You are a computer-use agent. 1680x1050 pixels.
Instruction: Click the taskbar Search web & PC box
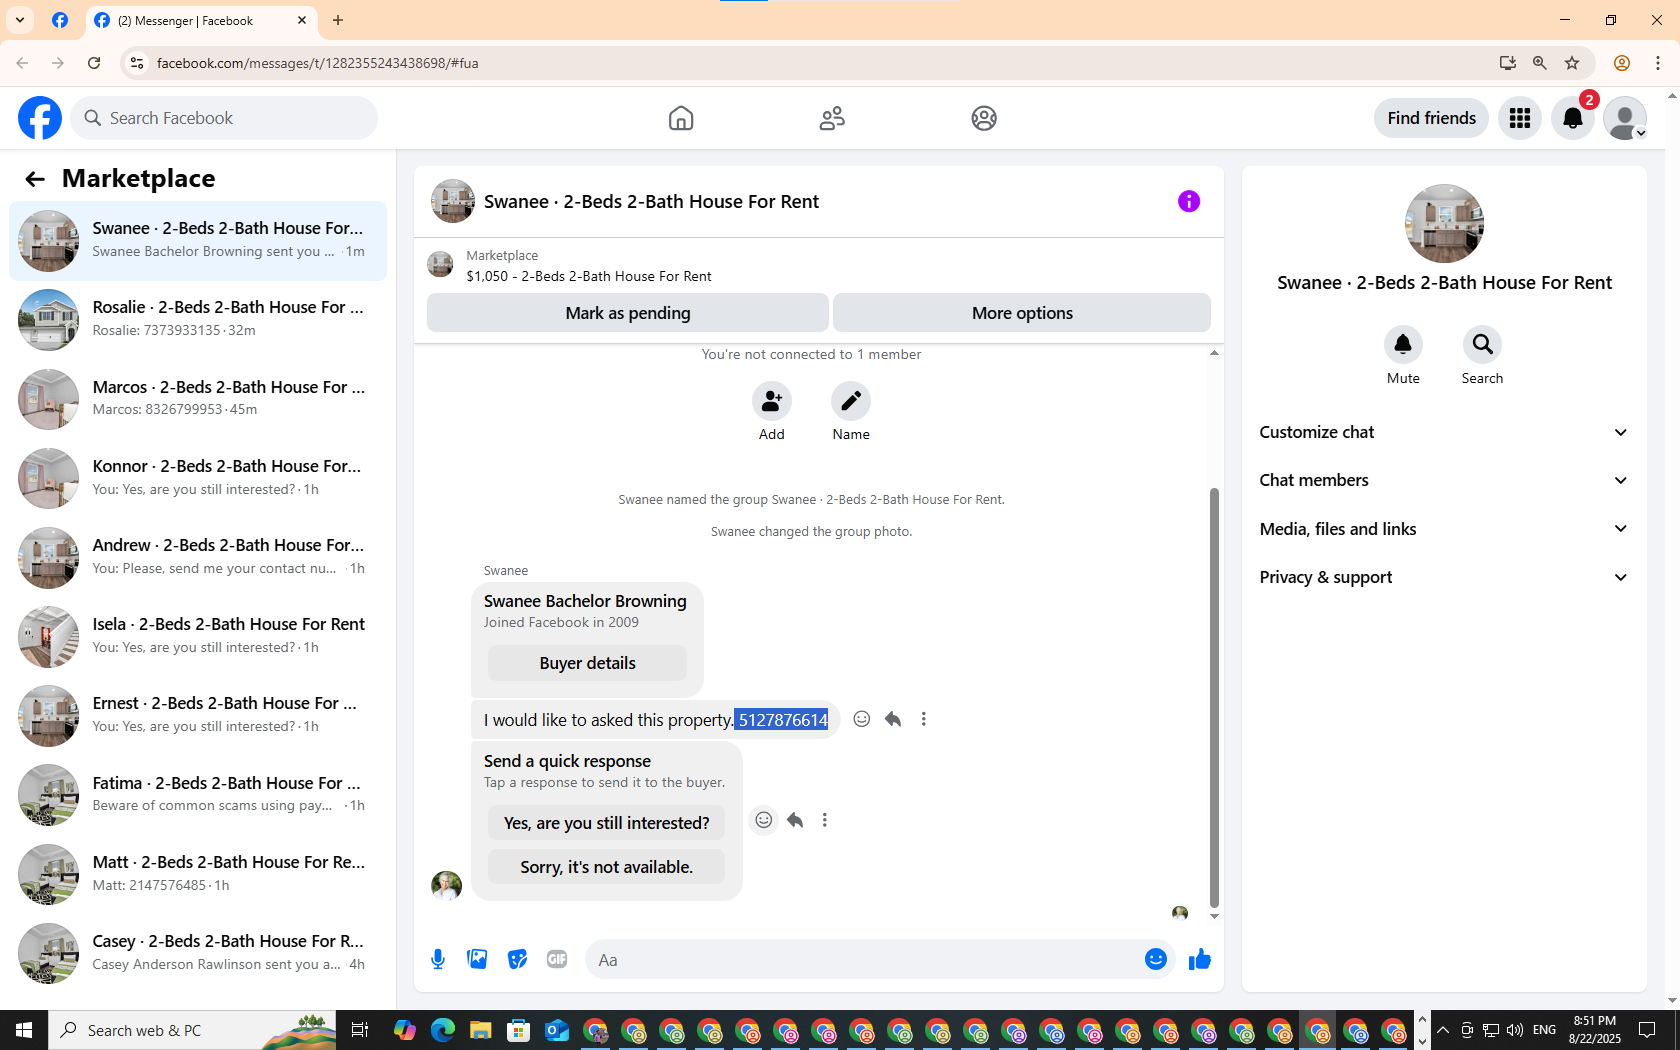point(192,1030)
